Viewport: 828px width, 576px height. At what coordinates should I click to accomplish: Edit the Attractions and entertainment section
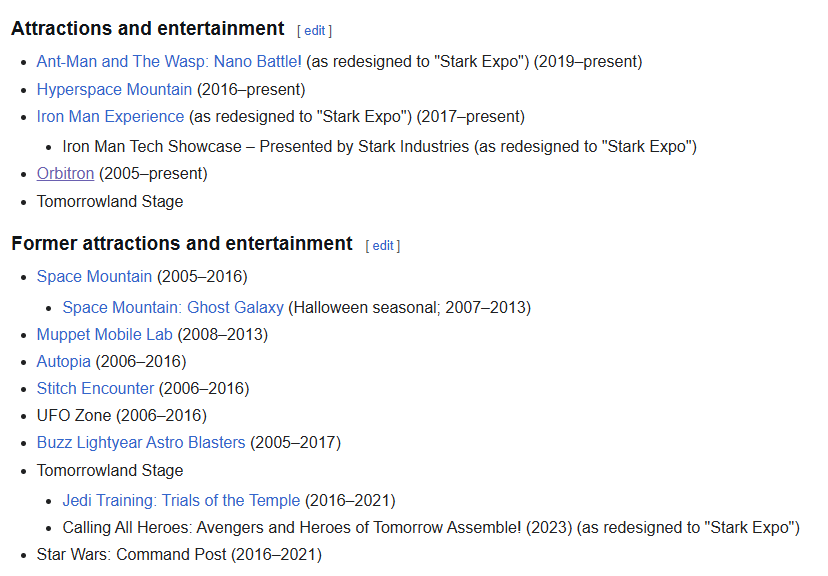coord(315,31)
